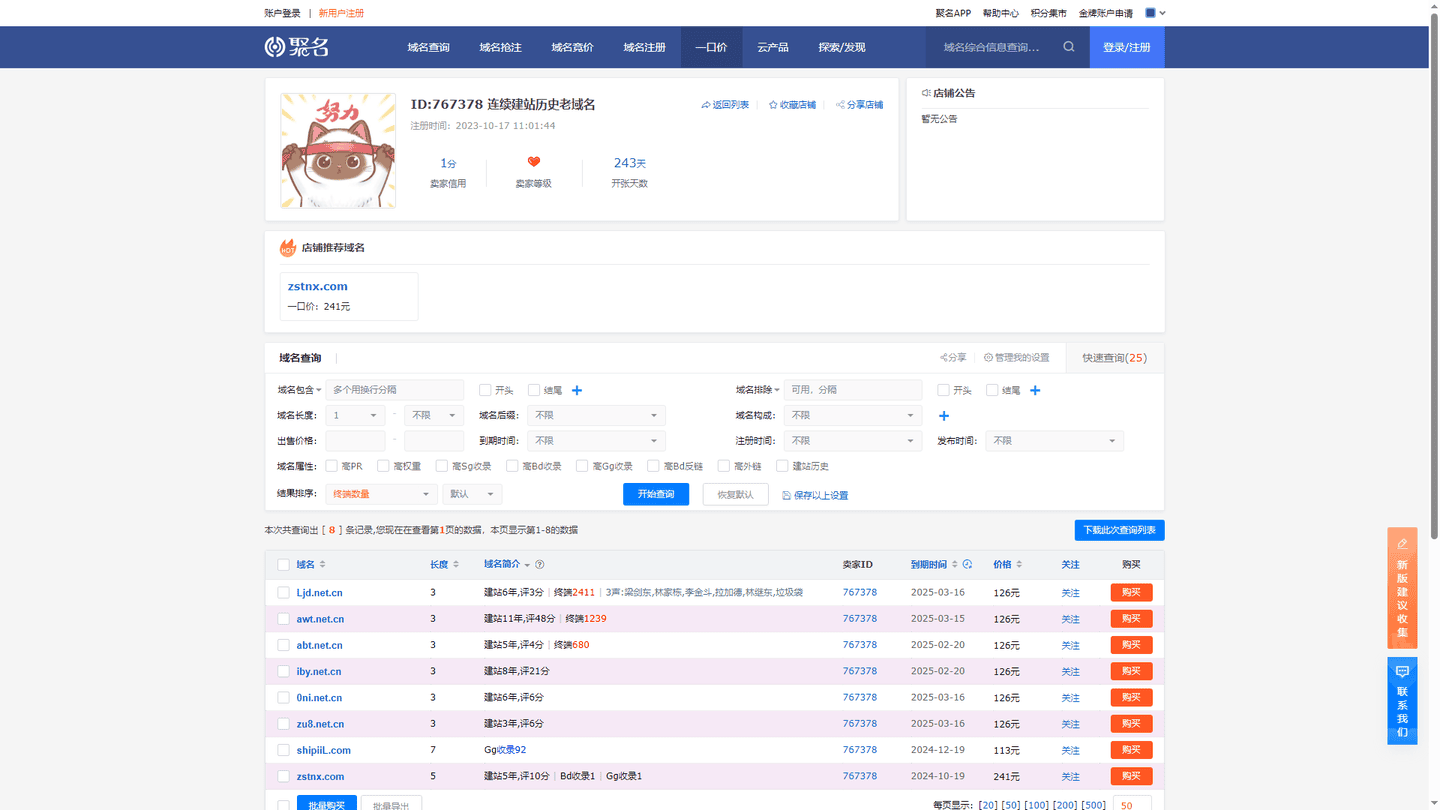Tick the checkbox for awt.net.cn row

tap(283, 619)
